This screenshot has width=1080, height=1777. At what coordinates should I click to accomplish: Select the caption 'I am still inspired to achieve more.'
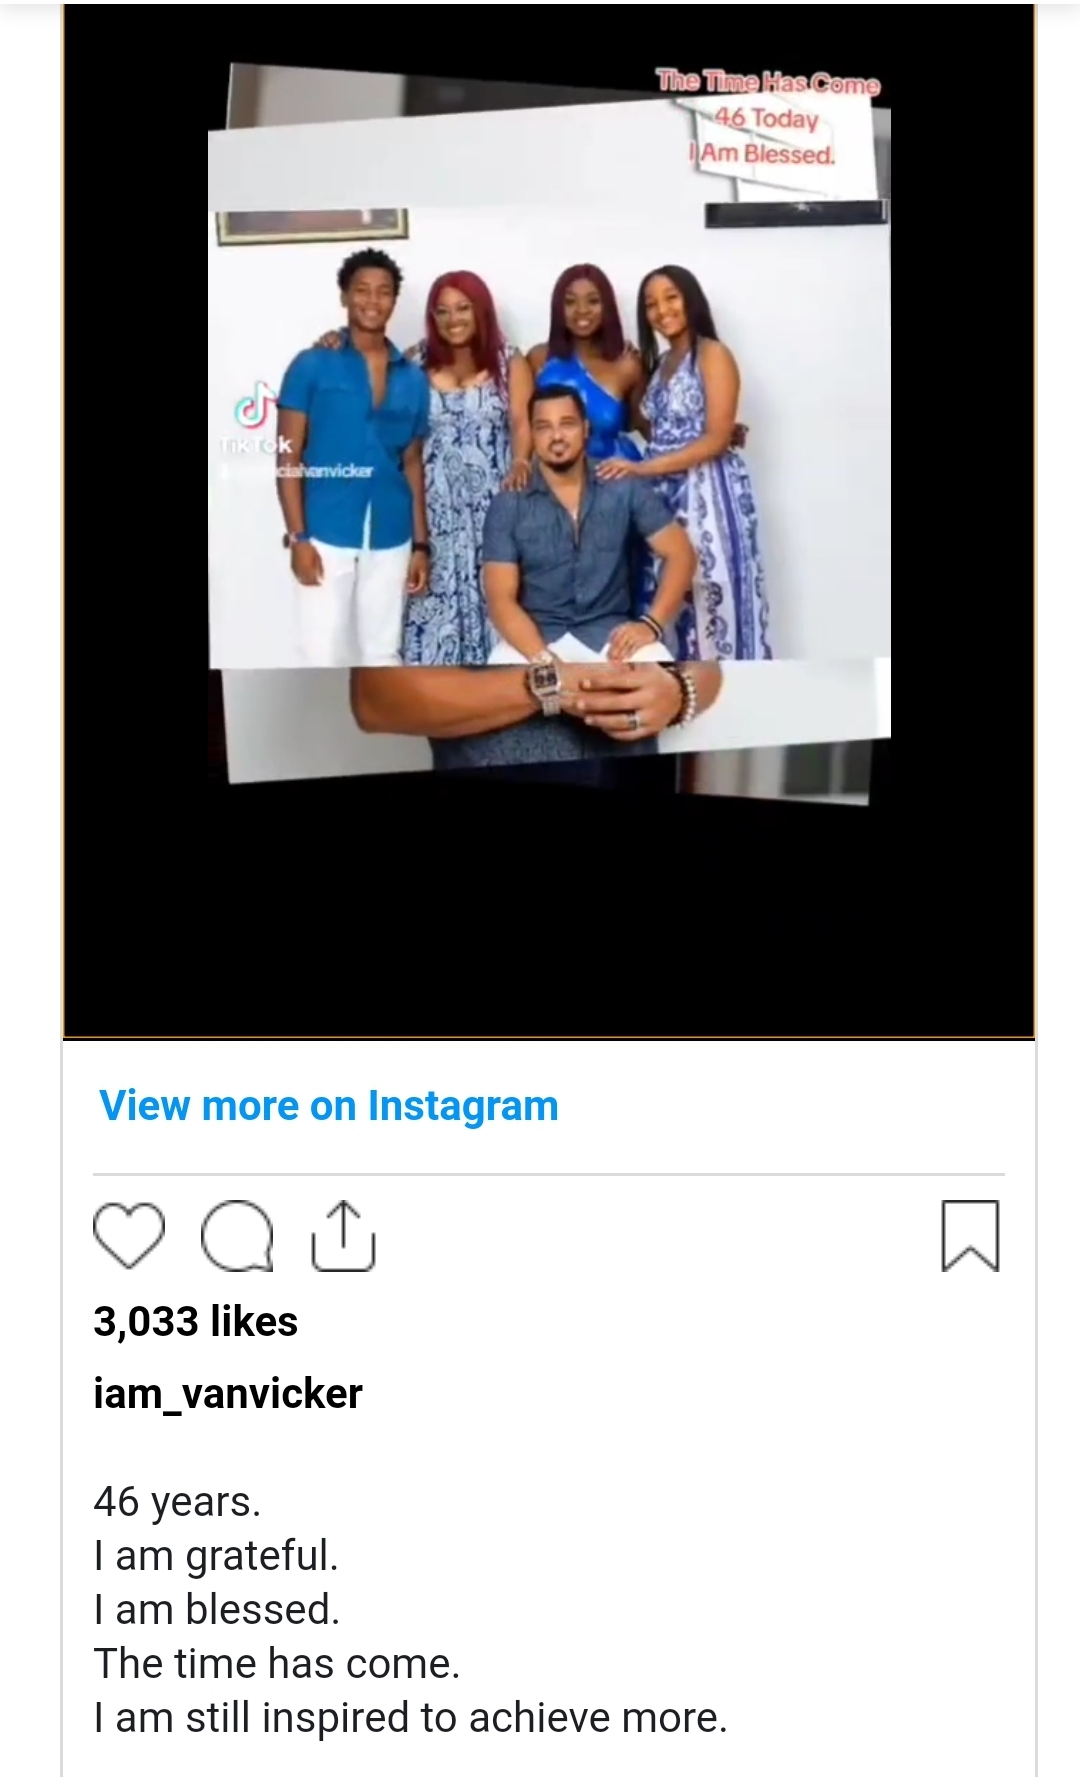pyautogui.click(x=410, y=1718)
